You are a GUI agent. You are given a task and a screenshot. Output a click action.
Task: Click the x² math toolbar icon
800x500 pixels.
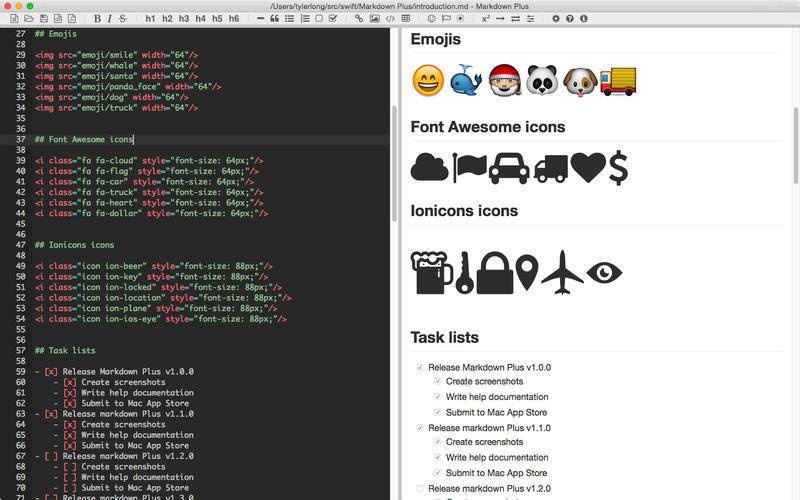[486, 18]
